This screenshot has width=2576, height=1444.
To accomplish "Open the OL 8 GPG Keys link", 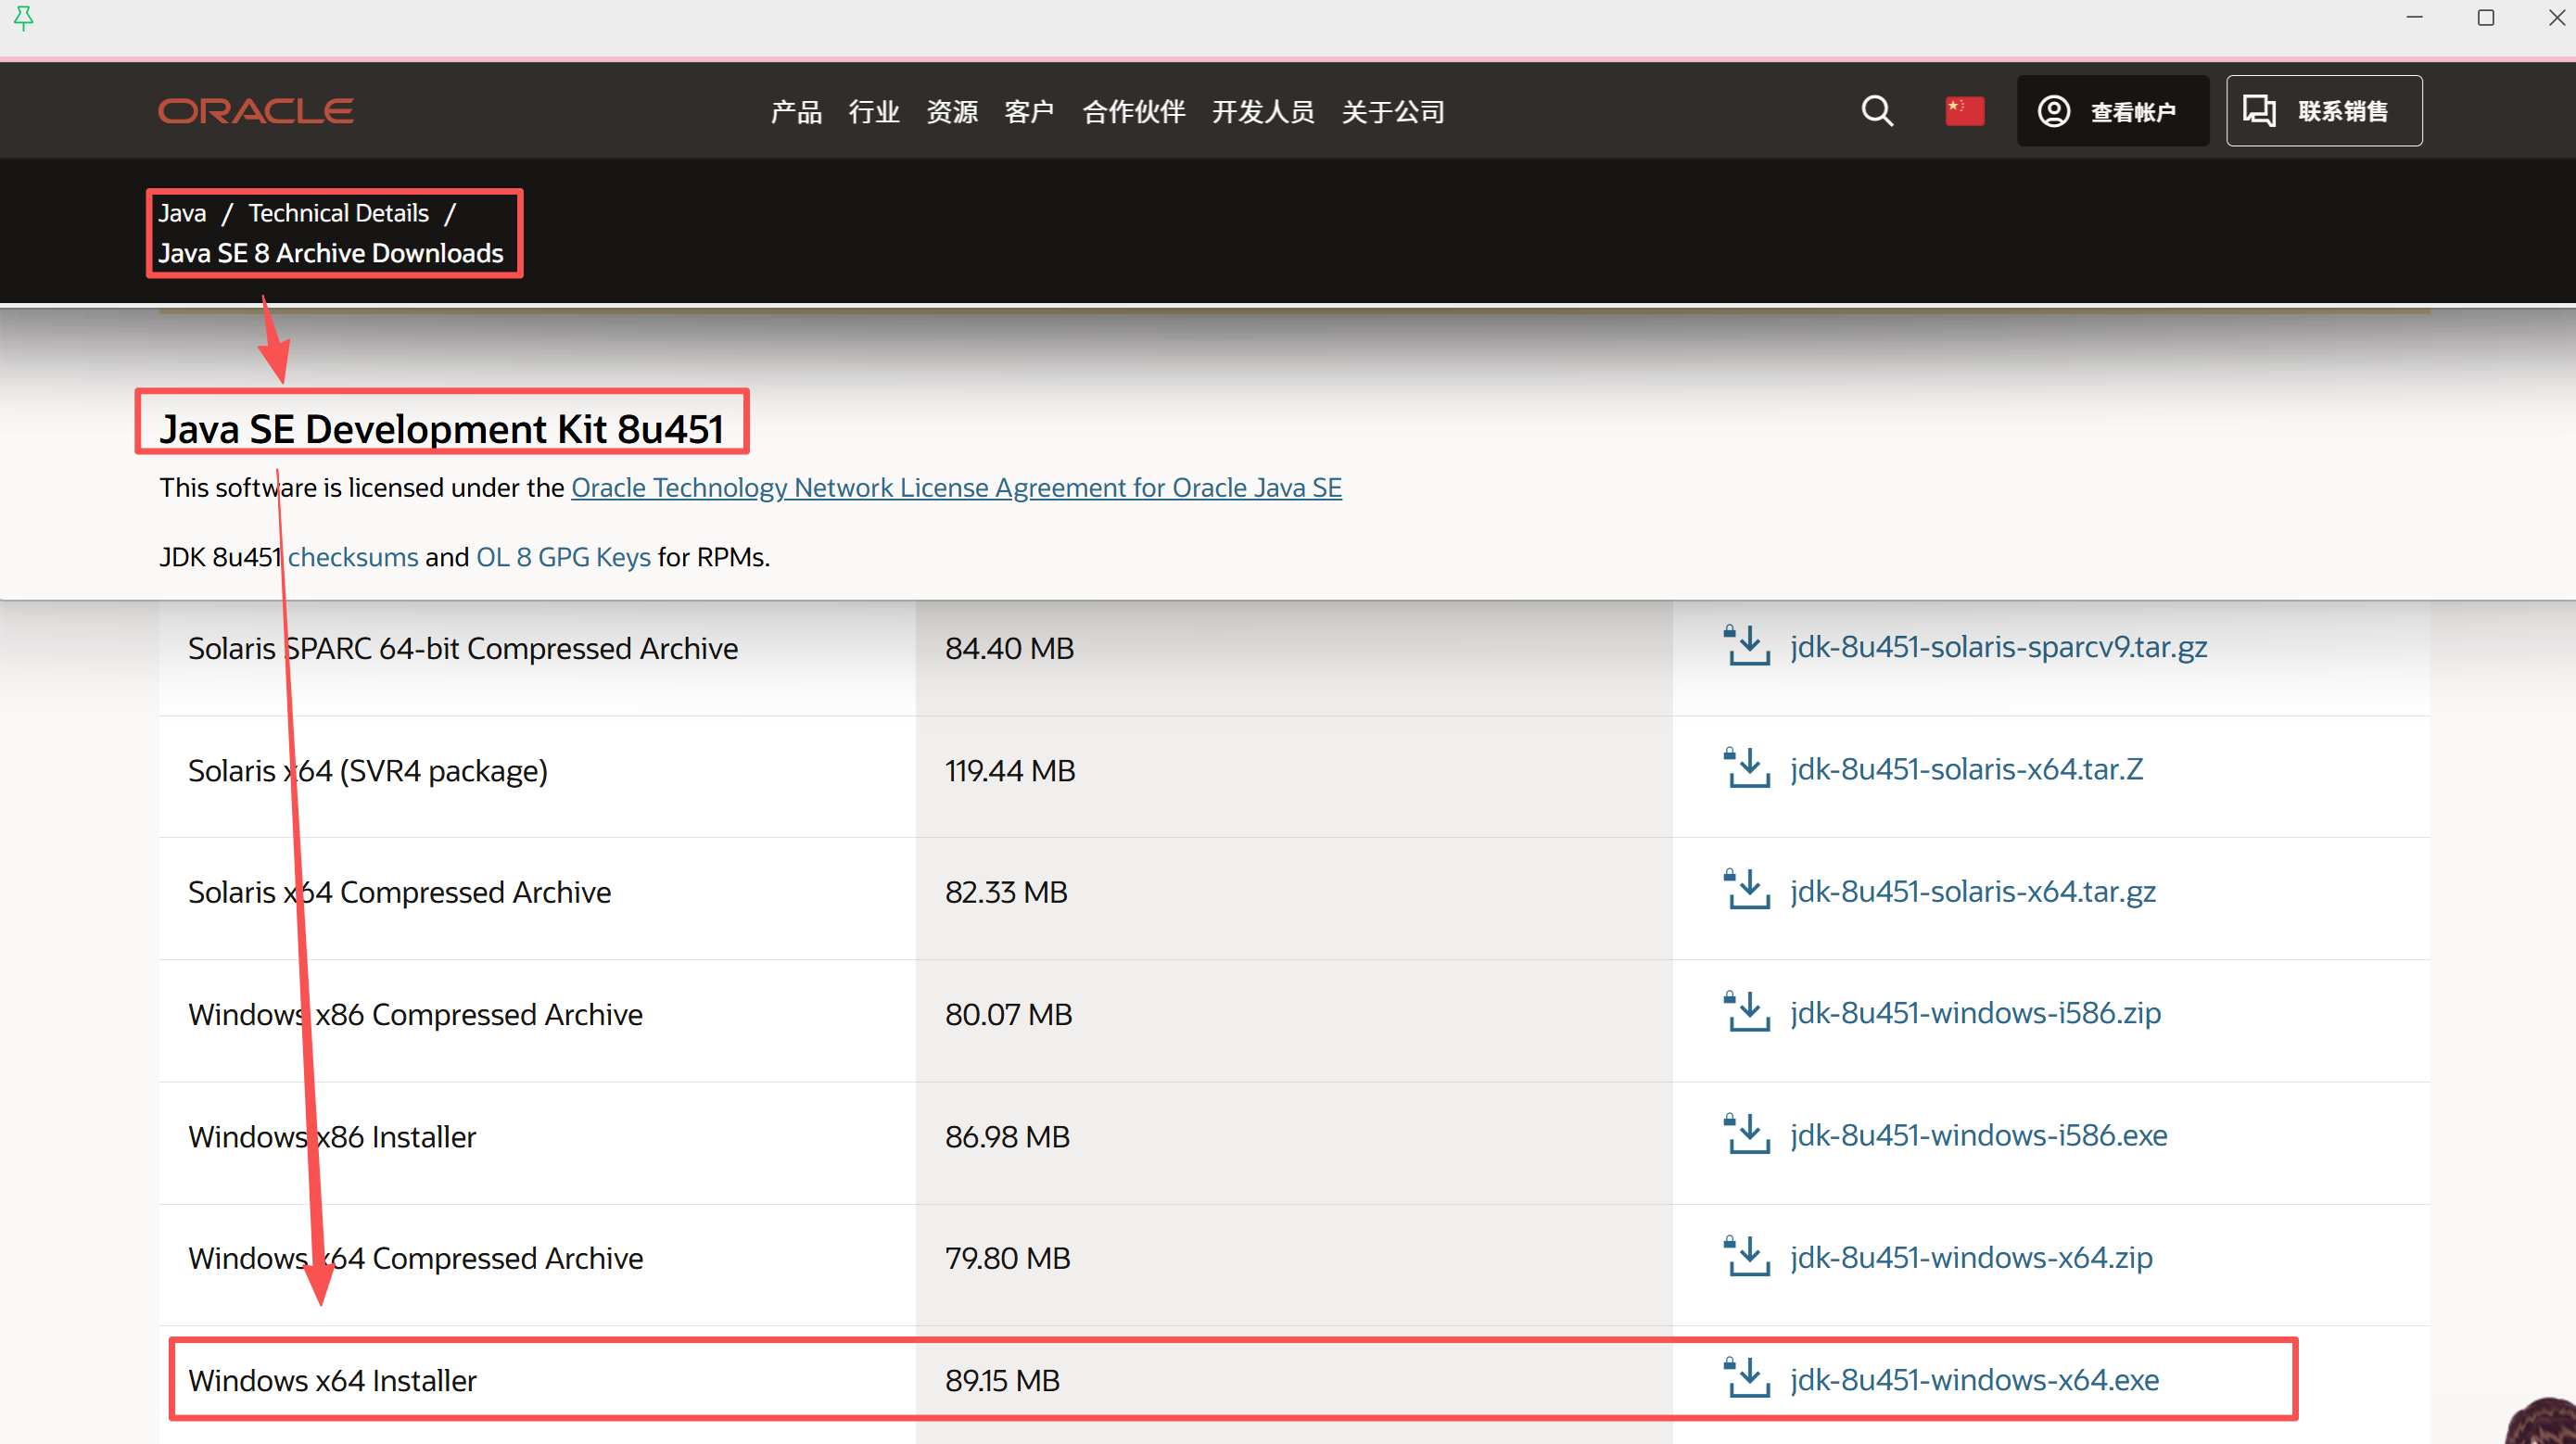I will click(x=563, y=557).
